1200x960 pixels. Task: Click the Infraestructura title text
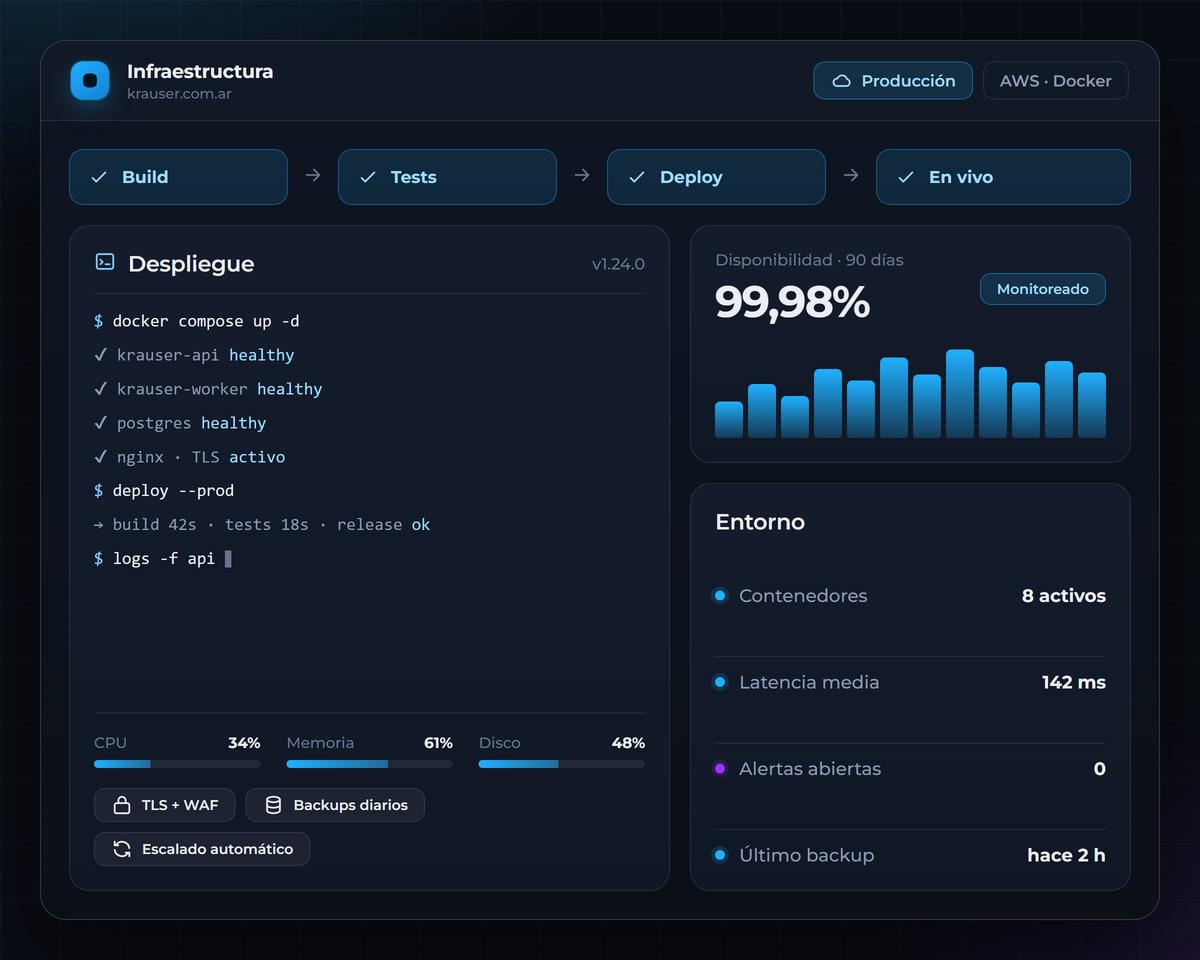[200, 71]
